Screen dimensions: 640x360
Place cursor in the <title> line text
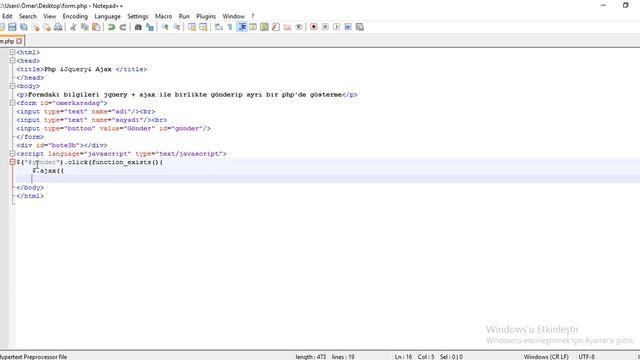tap(82, 69)
